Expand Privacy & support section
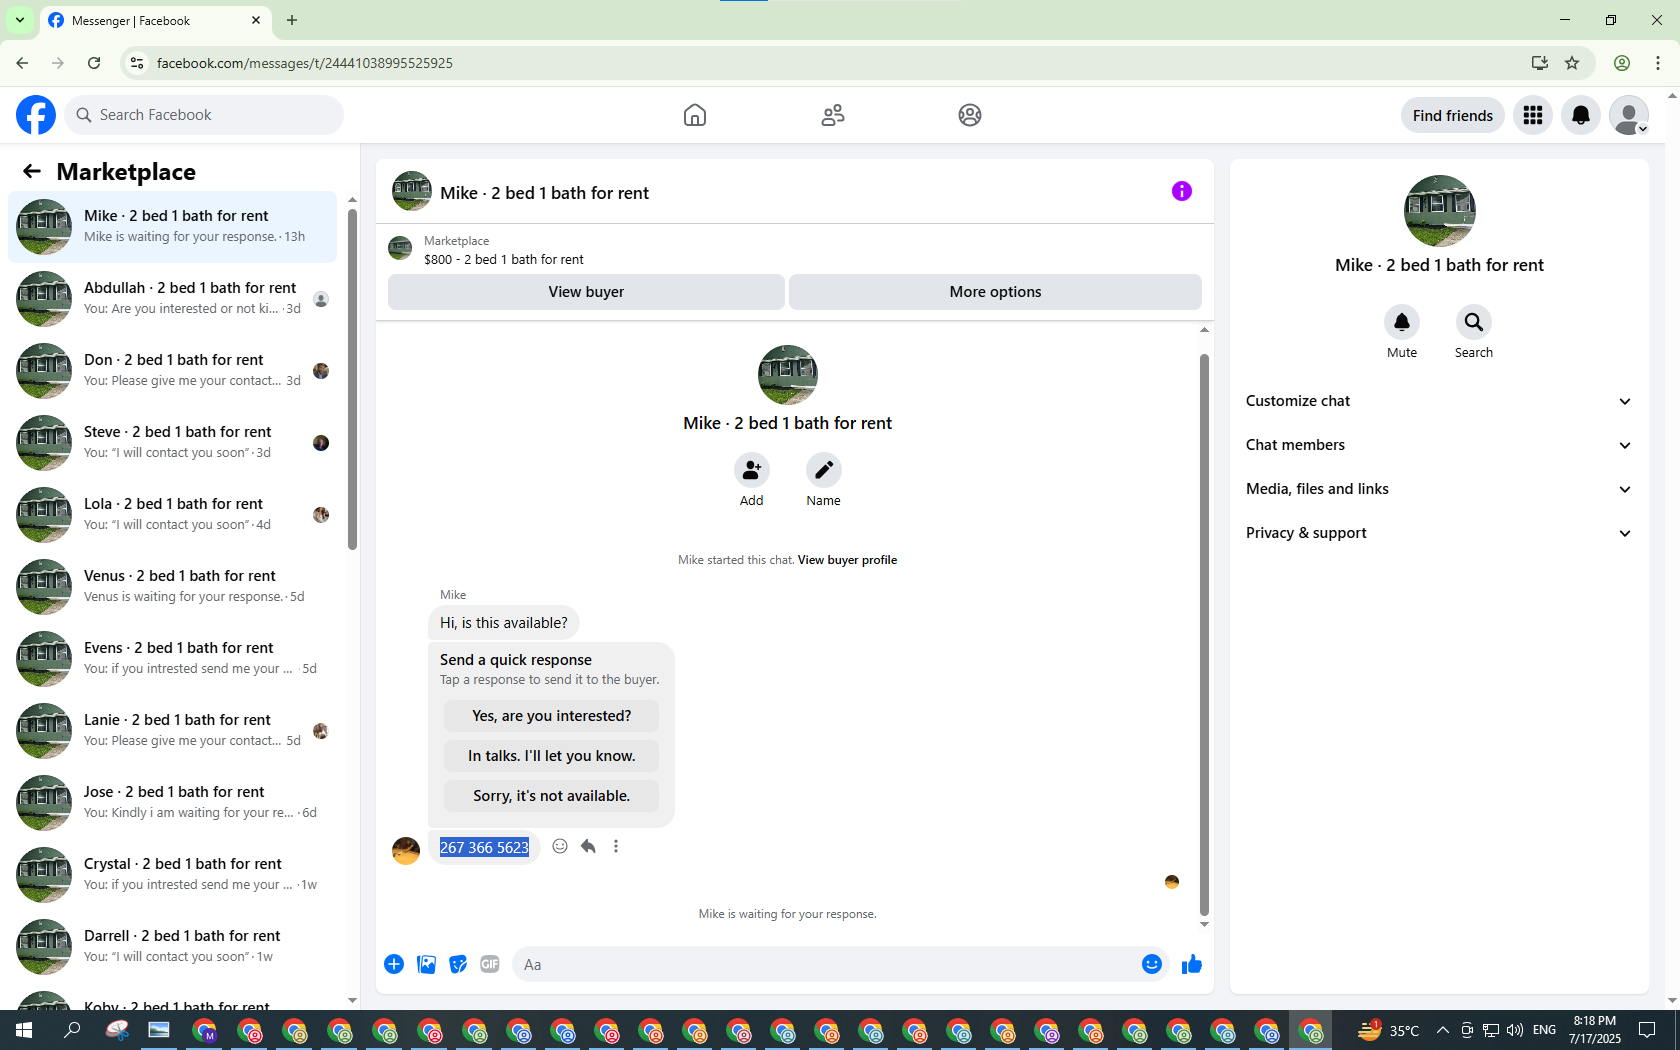Screen dimensions: 1680x1050 (1439, 533)
